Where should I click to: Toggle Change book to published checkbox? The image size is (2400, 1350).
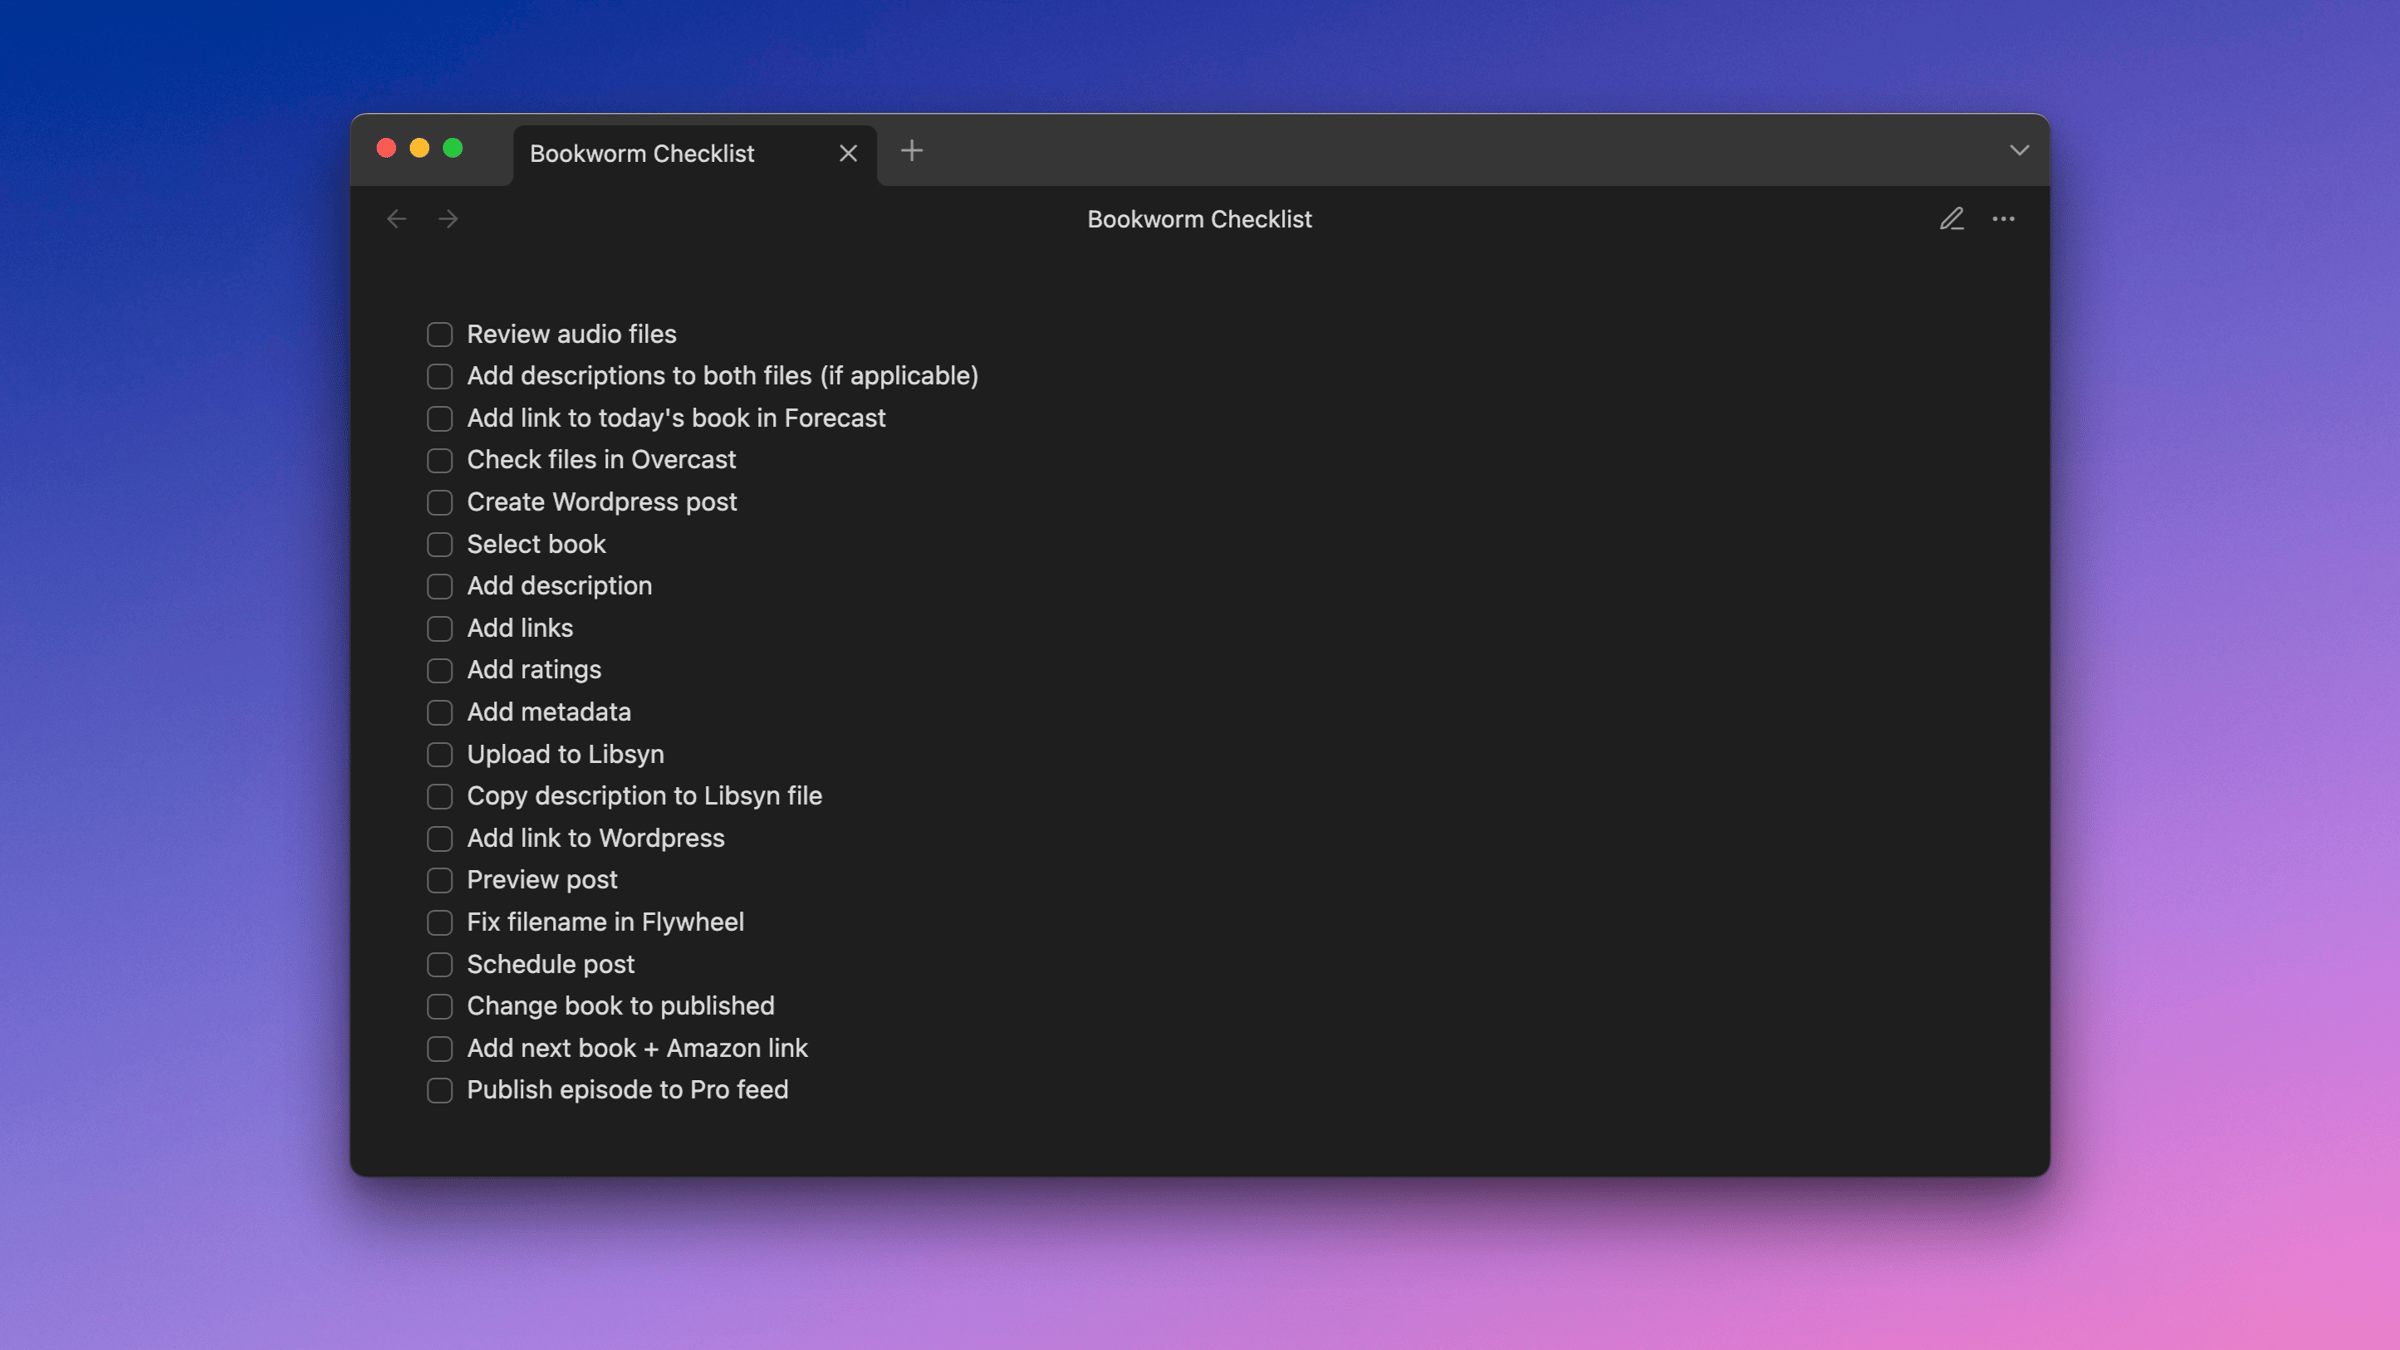(439, 1006)
